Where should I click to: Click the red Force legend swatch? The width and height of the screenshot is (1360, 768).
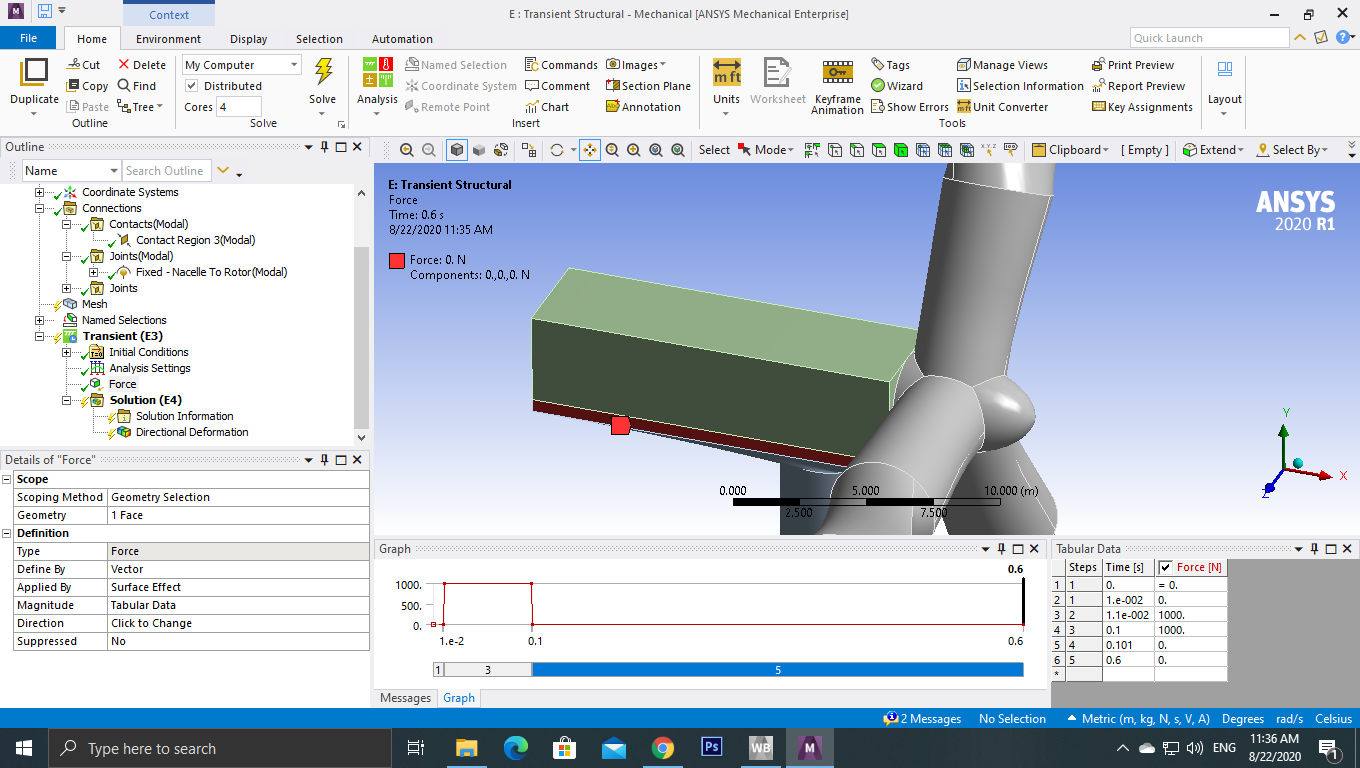click(x=397, y=261)
